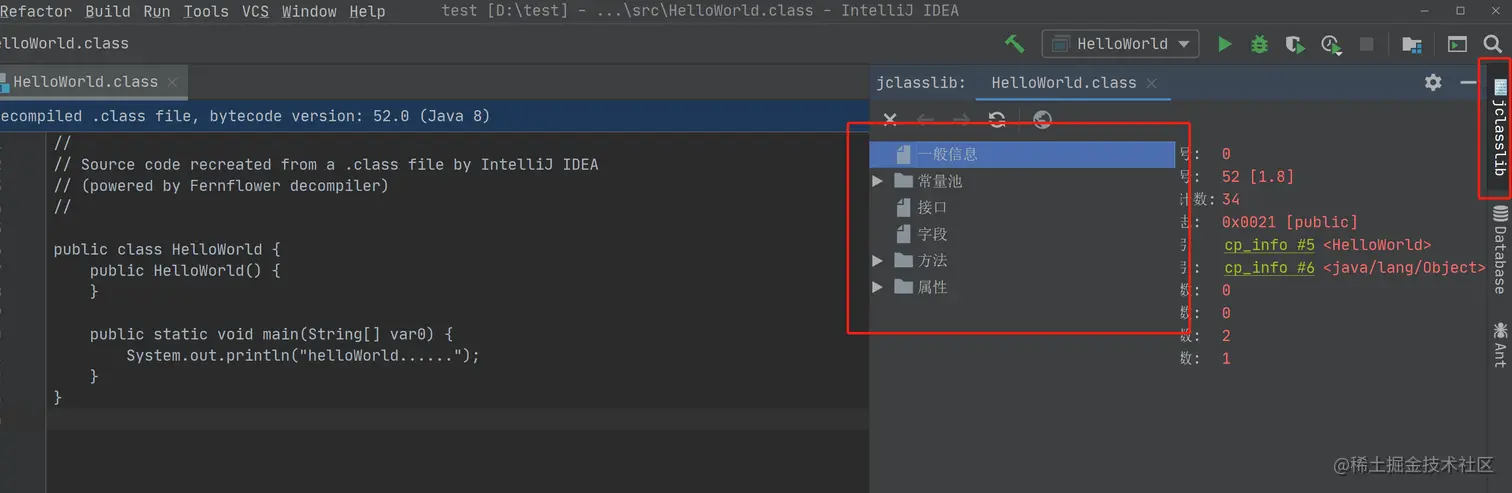The height and width of the screenshot is (493, 1512).
Task: Open the Build menu
Action: (x=108, y=11)
